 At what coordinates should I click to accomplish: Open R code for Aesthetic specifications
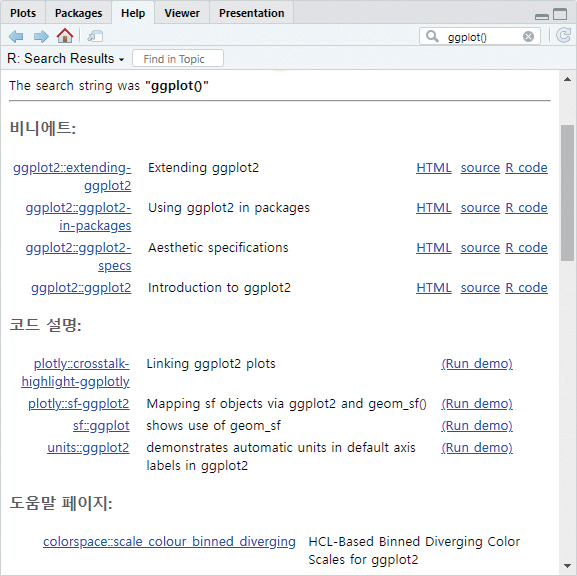(x=526, y=248)
